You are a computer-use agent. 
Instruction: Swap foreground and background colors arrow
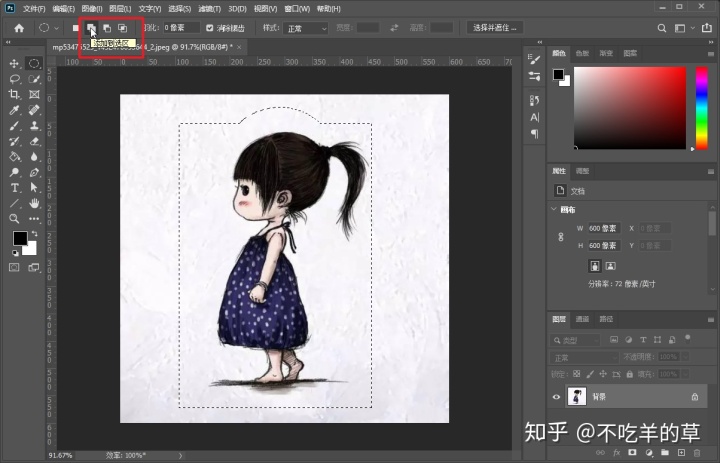click(34, 234)
